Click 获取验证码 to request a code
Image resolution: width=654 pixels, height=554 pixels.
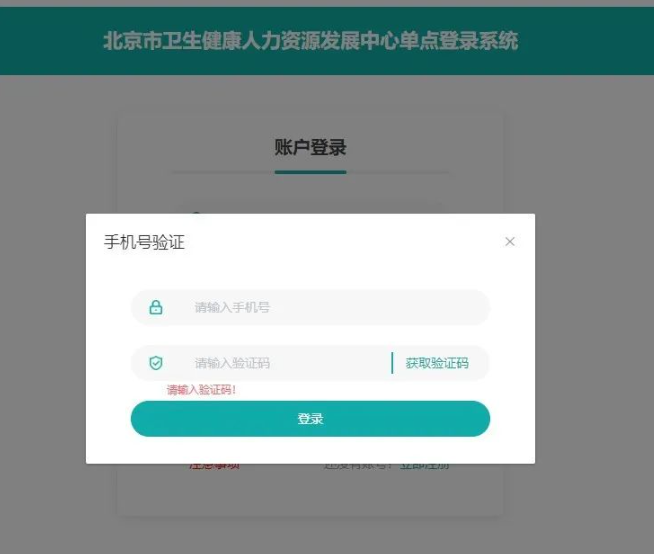(437, 363)
